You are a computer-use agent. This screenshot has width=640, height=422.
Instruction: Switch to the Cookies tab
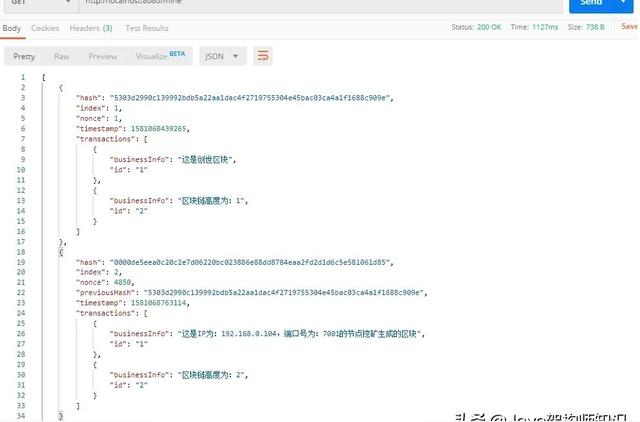(x=45, y=28)
